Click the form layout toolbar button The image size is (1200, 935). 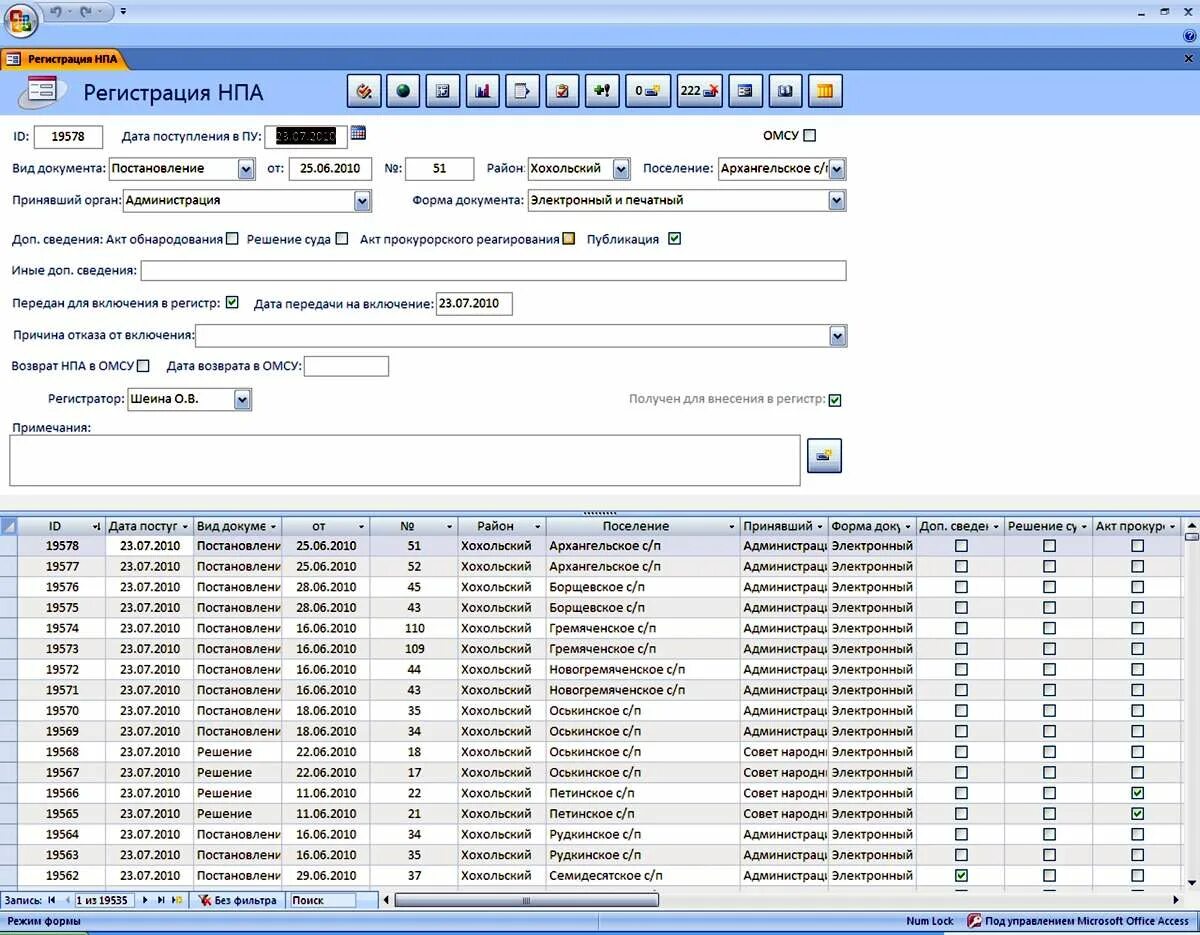pos(442,91)
